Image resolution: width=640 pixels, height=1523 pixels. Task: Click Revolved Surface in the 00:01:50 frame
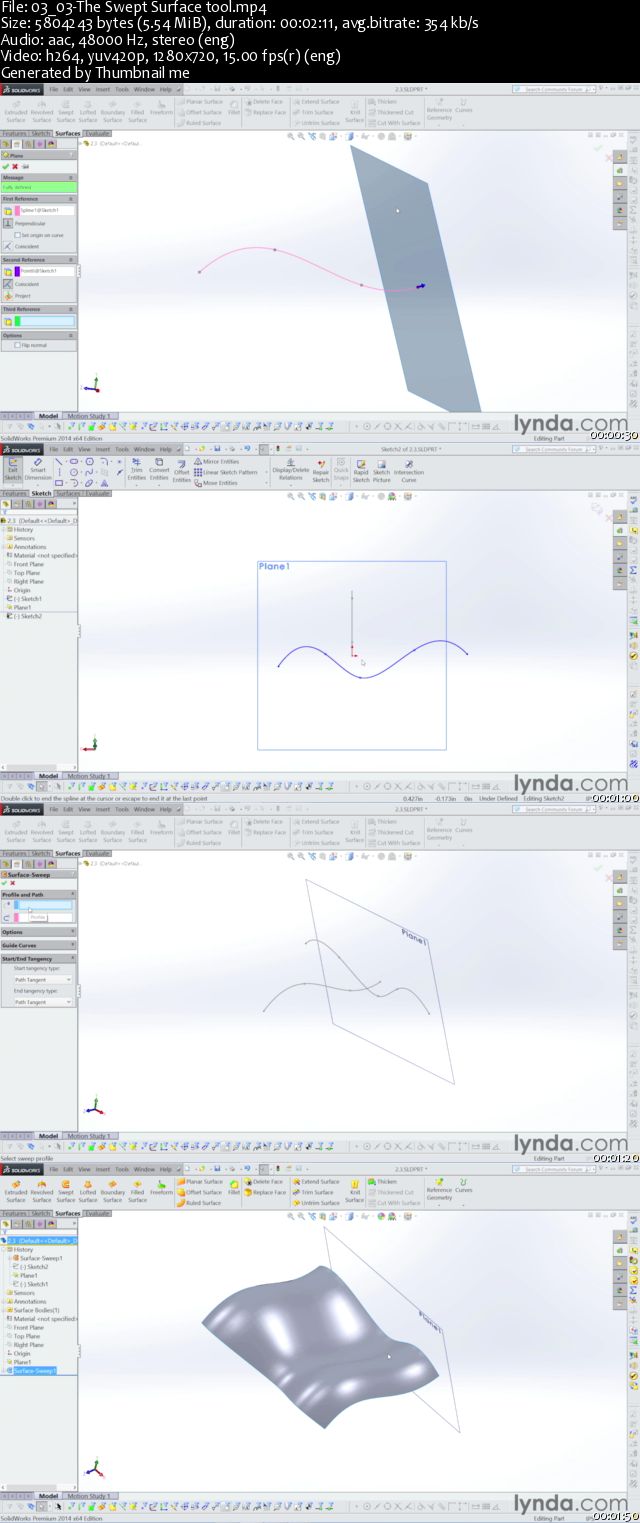[42, 1190]
